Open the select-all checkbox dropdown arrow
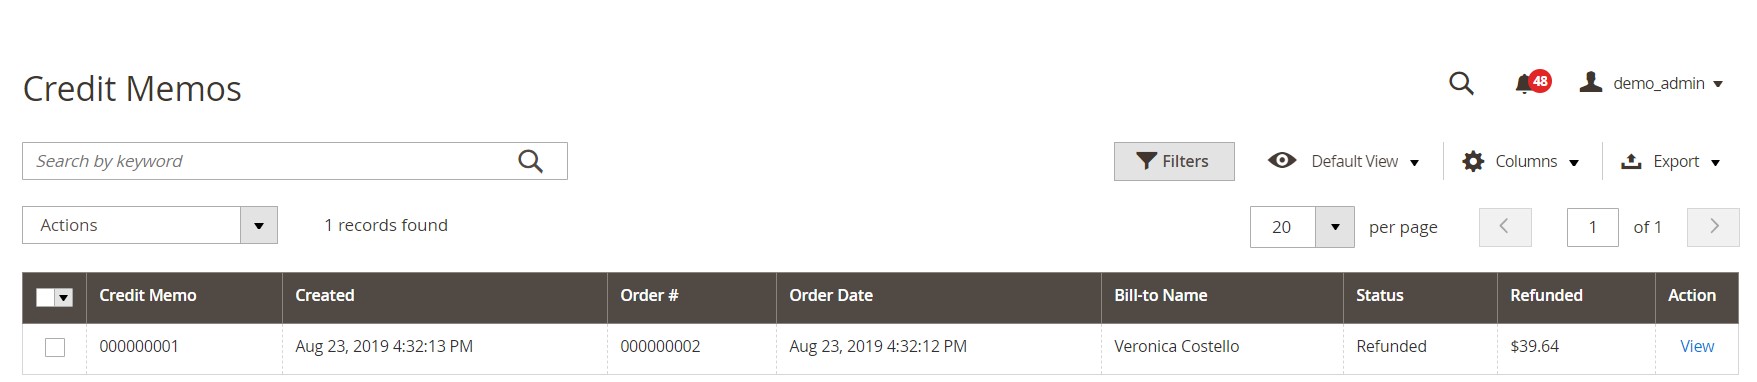 [x=64, y=297]
